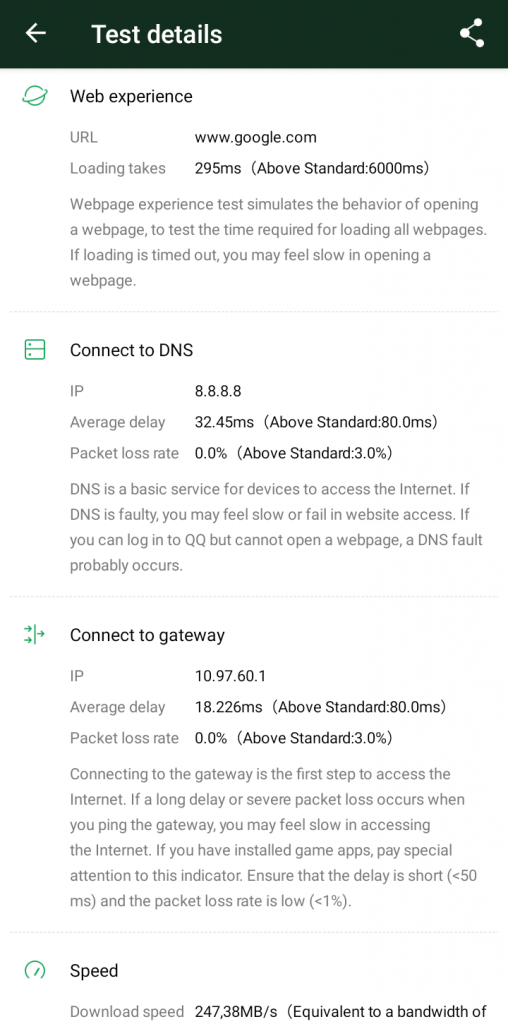This screenshot has height=1024, width=508.
Task: Select the Connect to DNS heading
Action: coord(131,350)
